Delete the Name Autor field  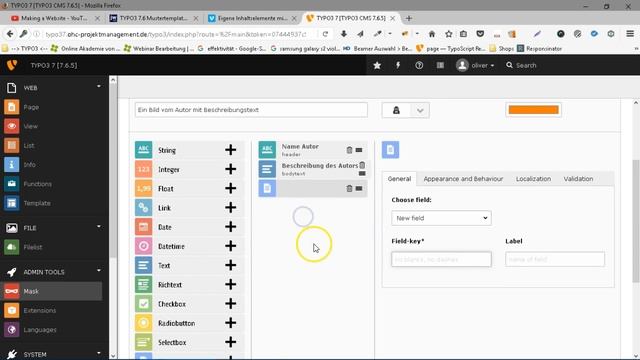click(x=349, y=150)
